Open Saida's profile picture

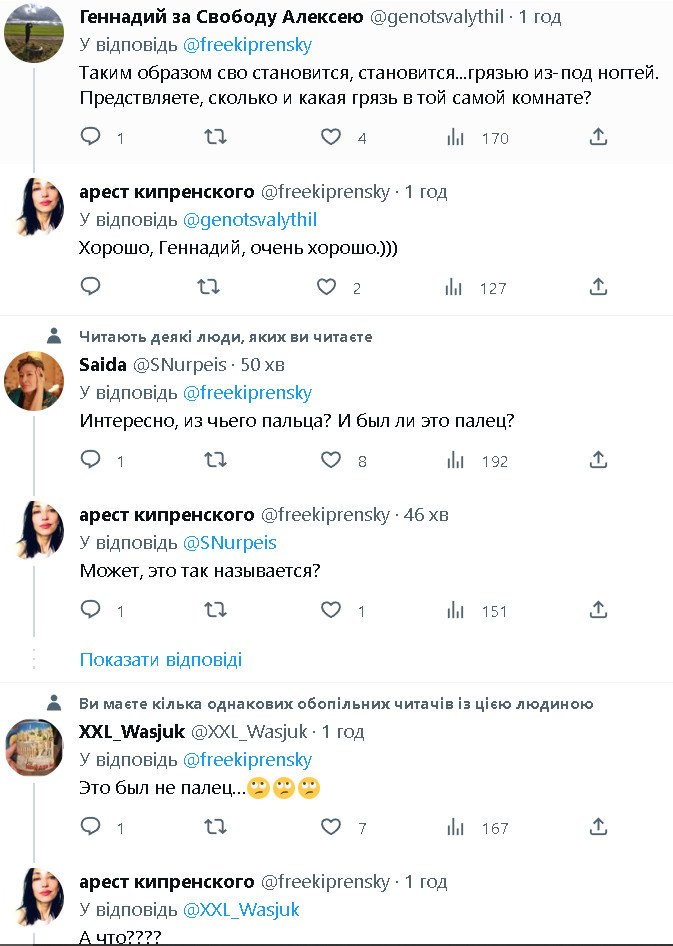(x=34, y=381)
